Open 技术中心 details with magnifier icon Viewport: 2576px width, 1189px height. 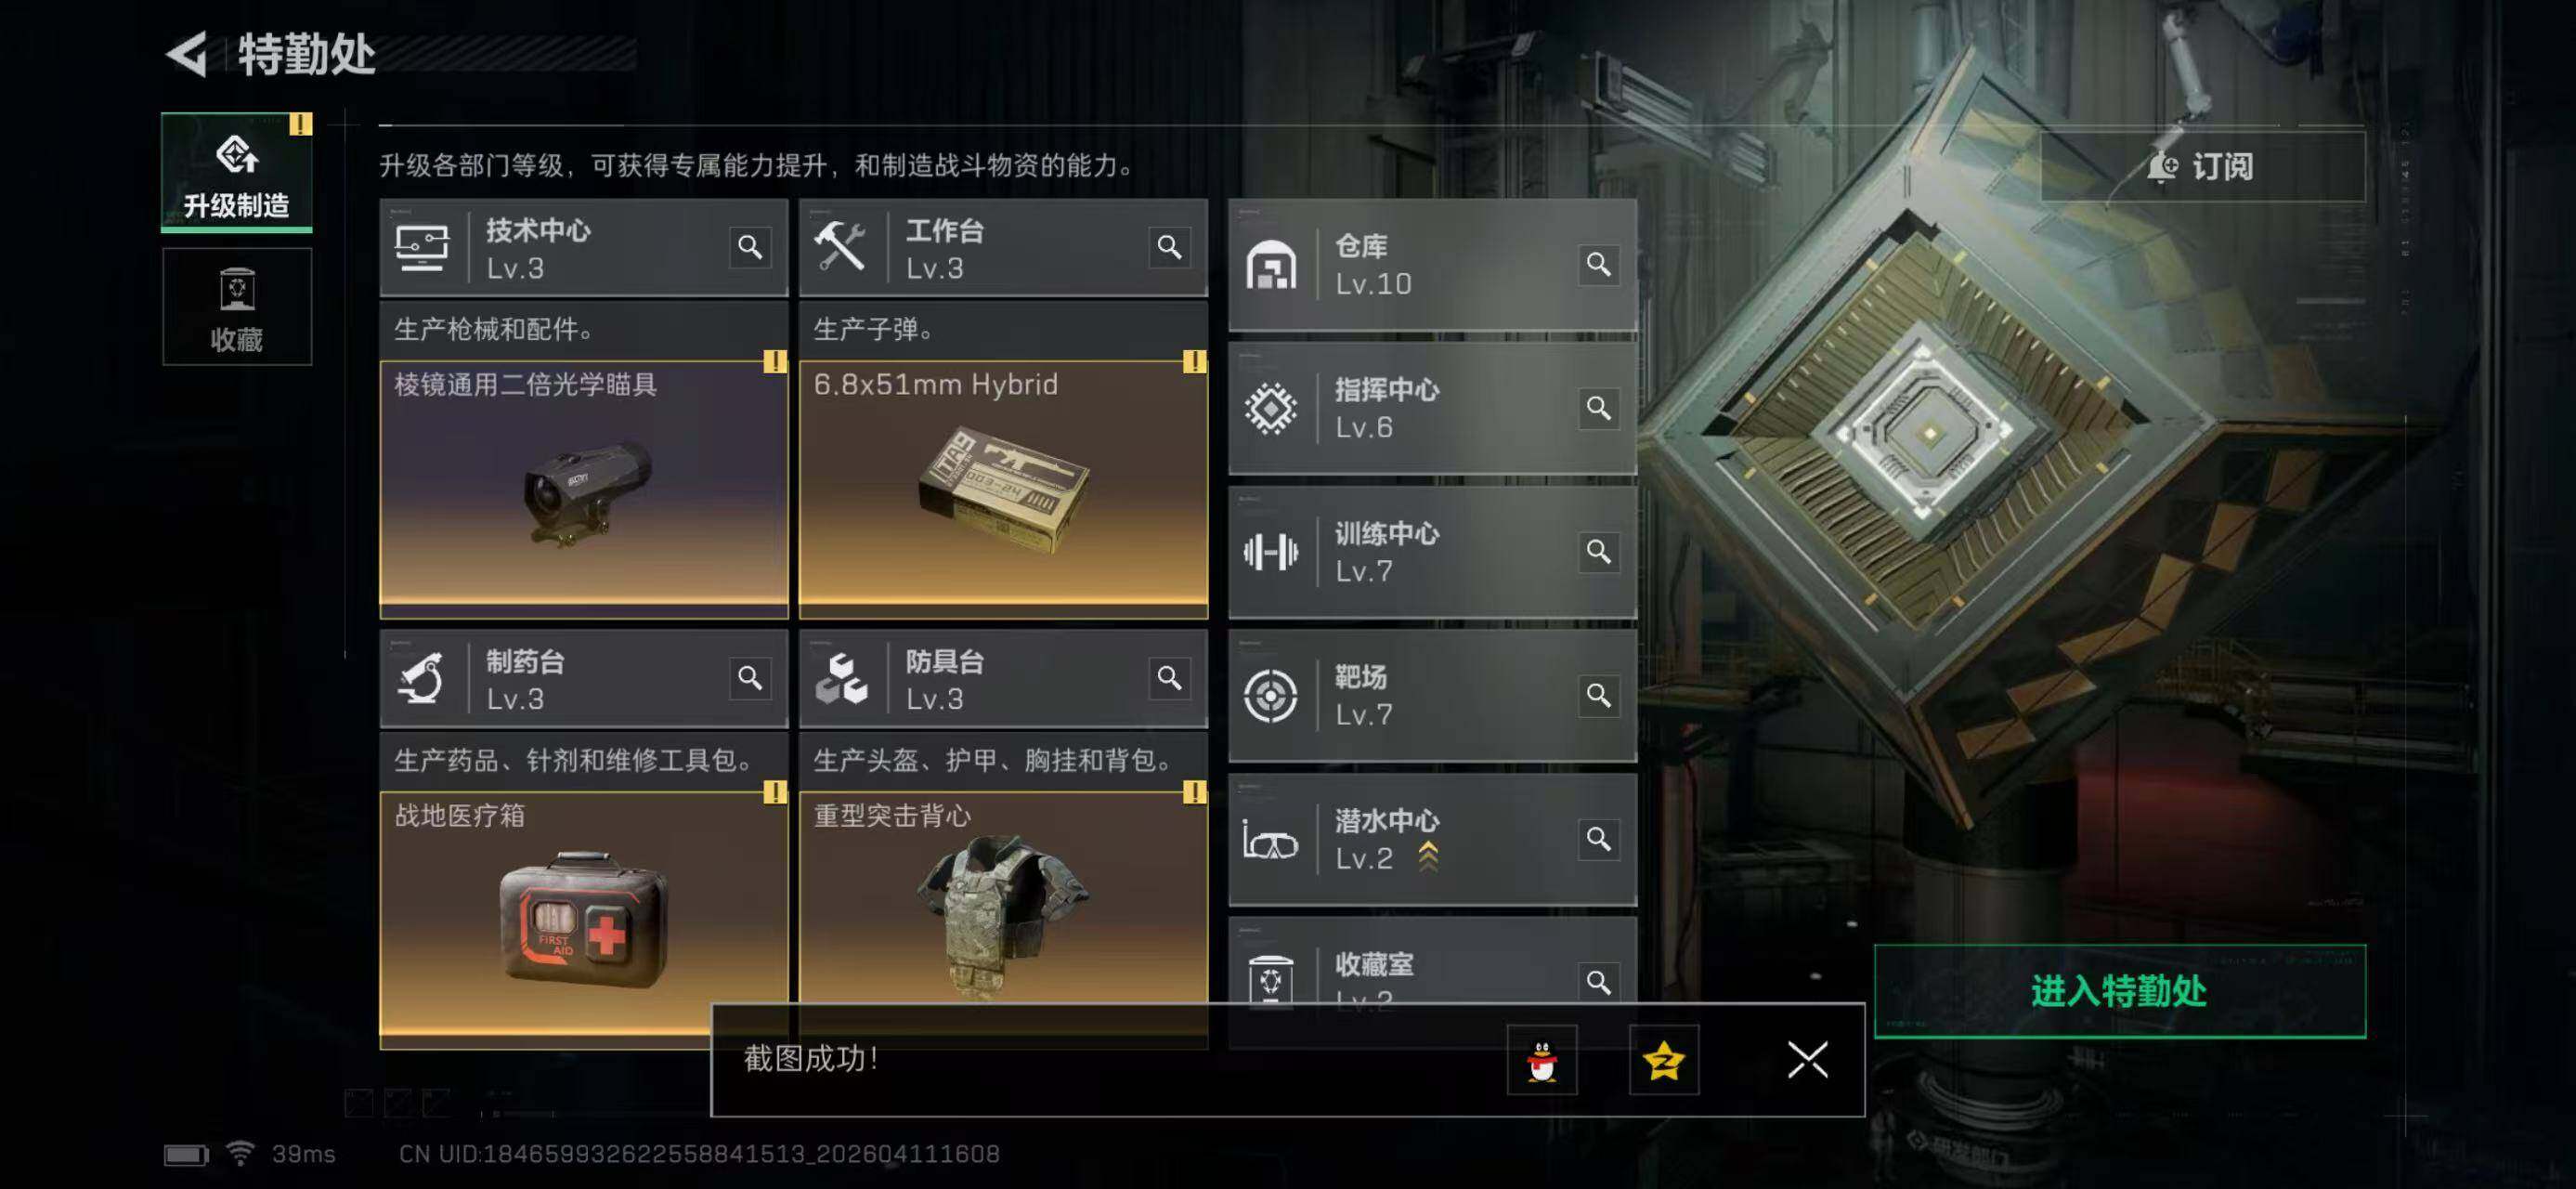[750, 247]
